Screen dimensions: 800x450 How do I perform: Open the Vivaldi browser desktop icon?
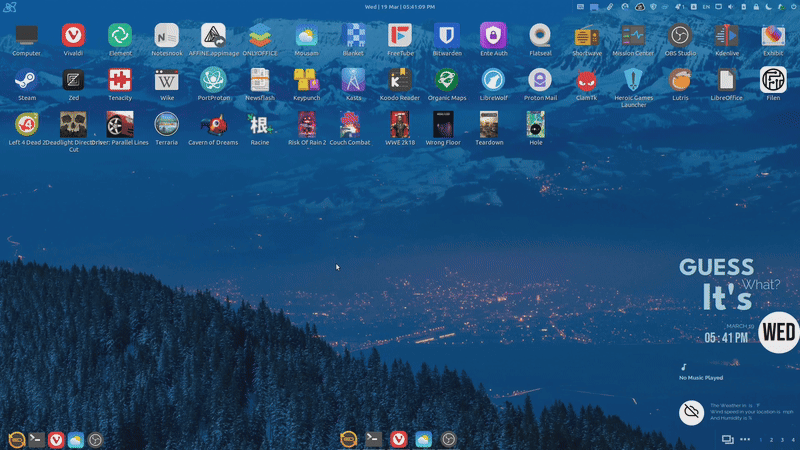coord(73,36)
